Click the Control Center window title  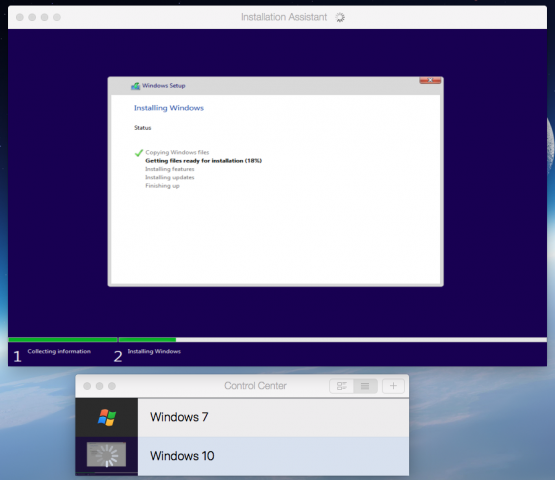255,386
